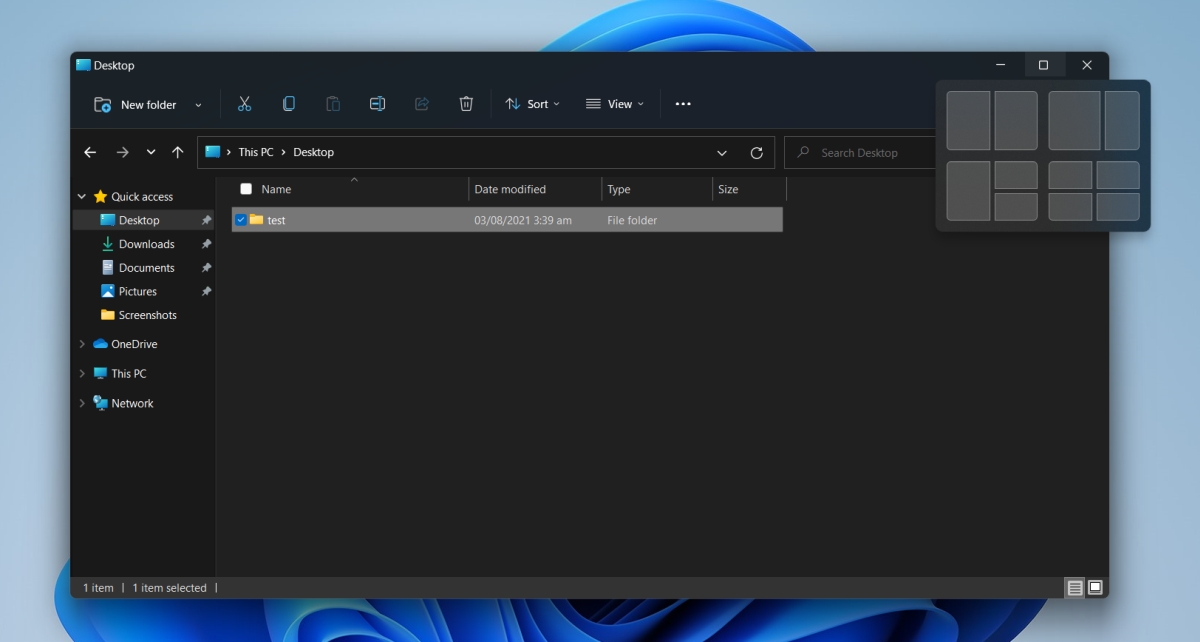Refresh the Desktop folder view
Image resolution: width=1200 pixels, height=642 pixels.
pos(756,153)
